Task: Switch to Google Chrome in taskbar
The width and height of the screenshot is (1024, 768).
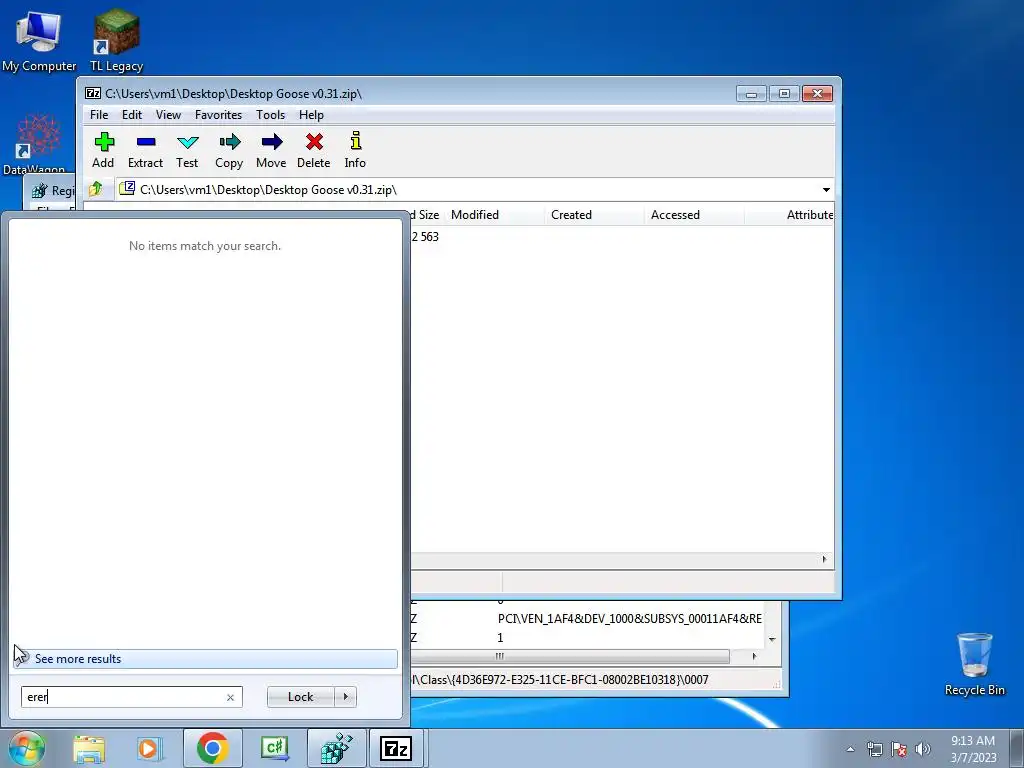Action: [212, 748]
